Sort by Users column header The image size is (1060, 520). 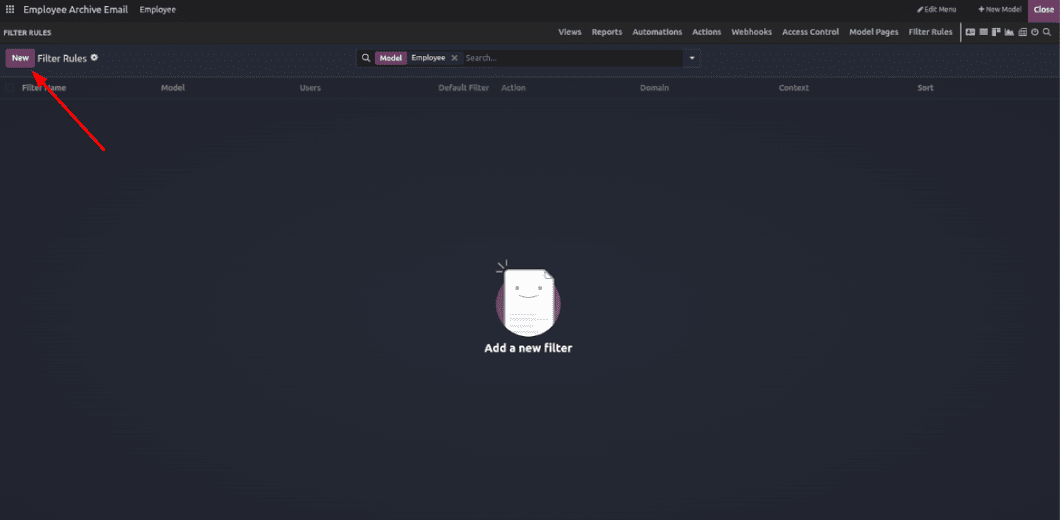310,88
